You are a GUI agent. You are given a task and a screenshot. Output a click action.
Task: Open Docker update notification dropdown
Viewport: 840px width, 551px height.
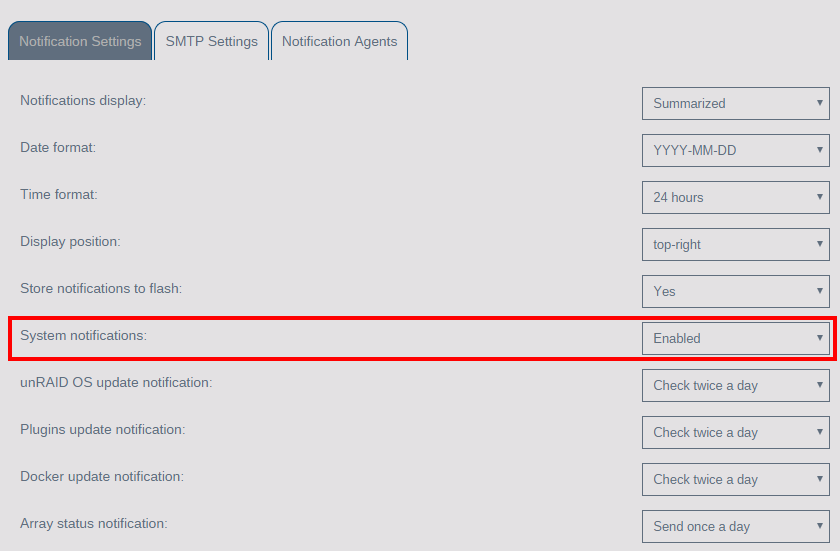click(x=736, y=479)
